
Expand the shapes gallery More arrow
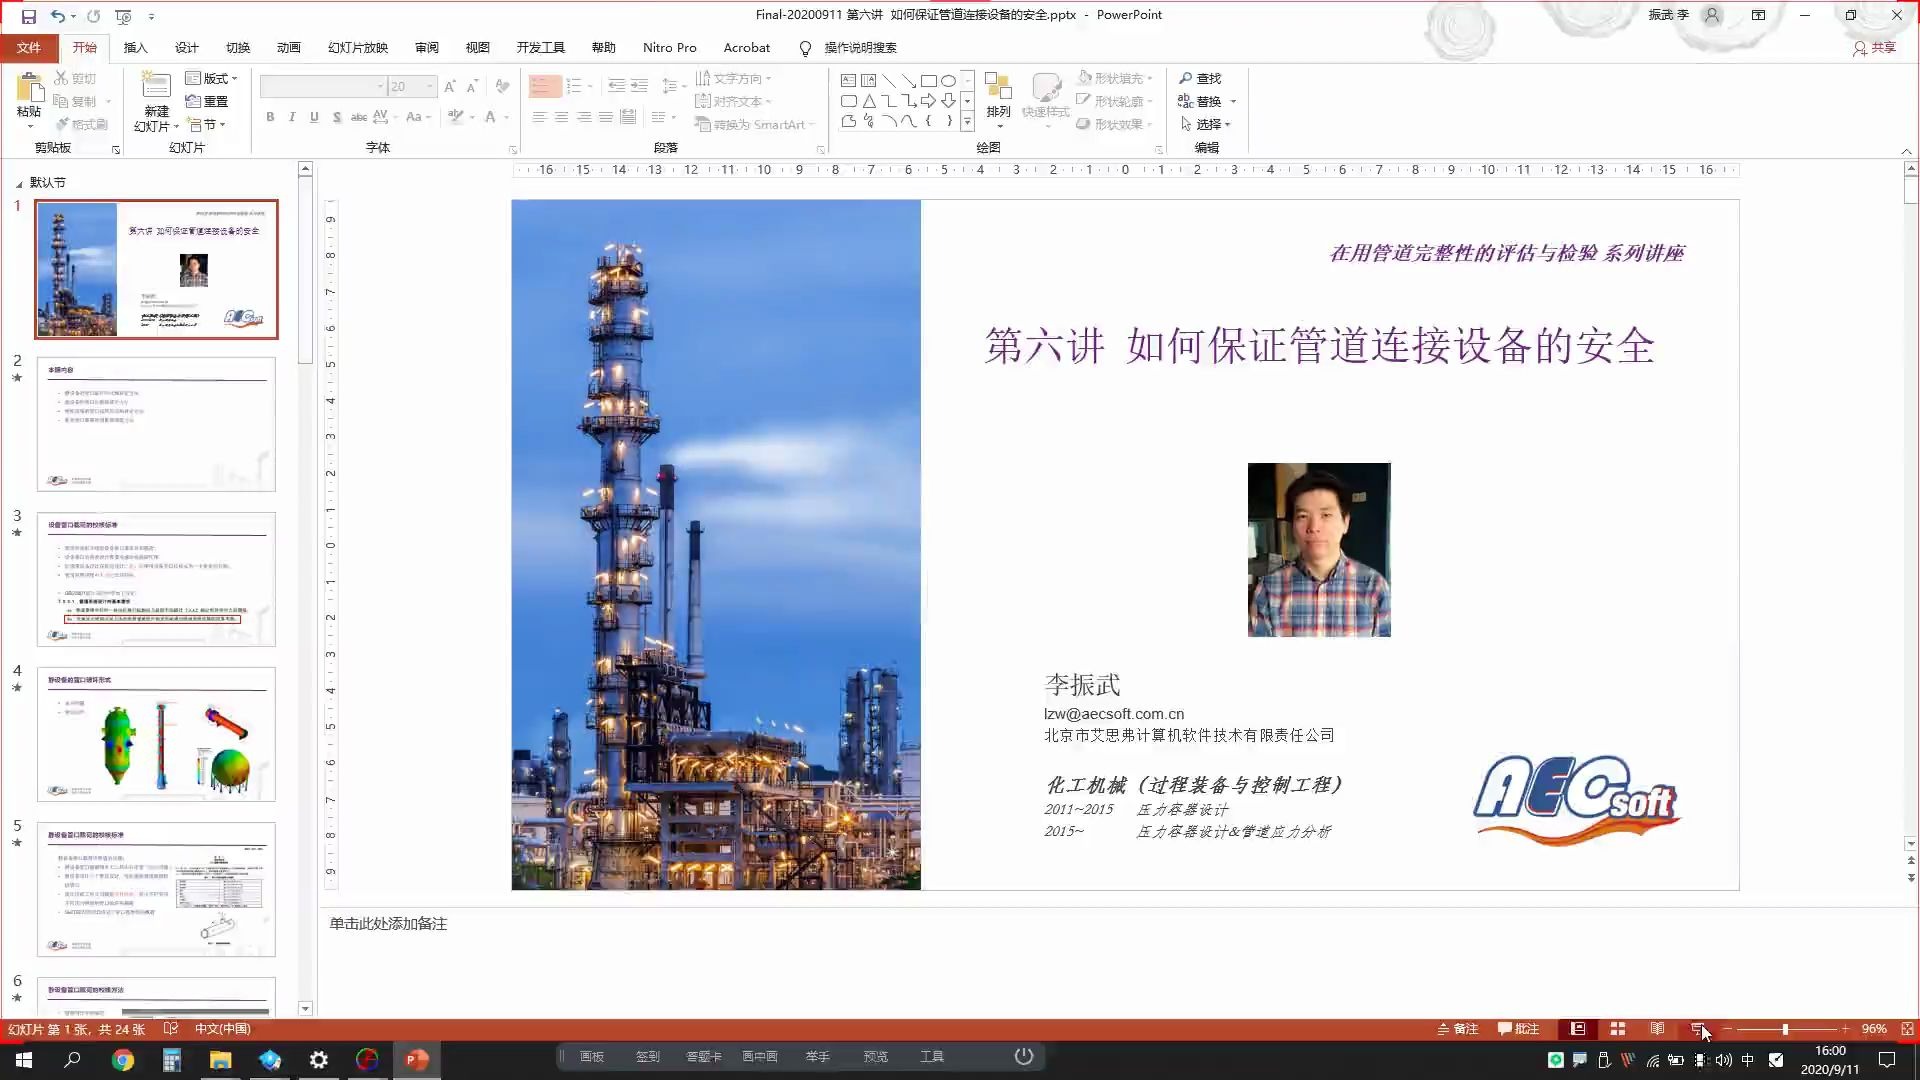[967, 122]
